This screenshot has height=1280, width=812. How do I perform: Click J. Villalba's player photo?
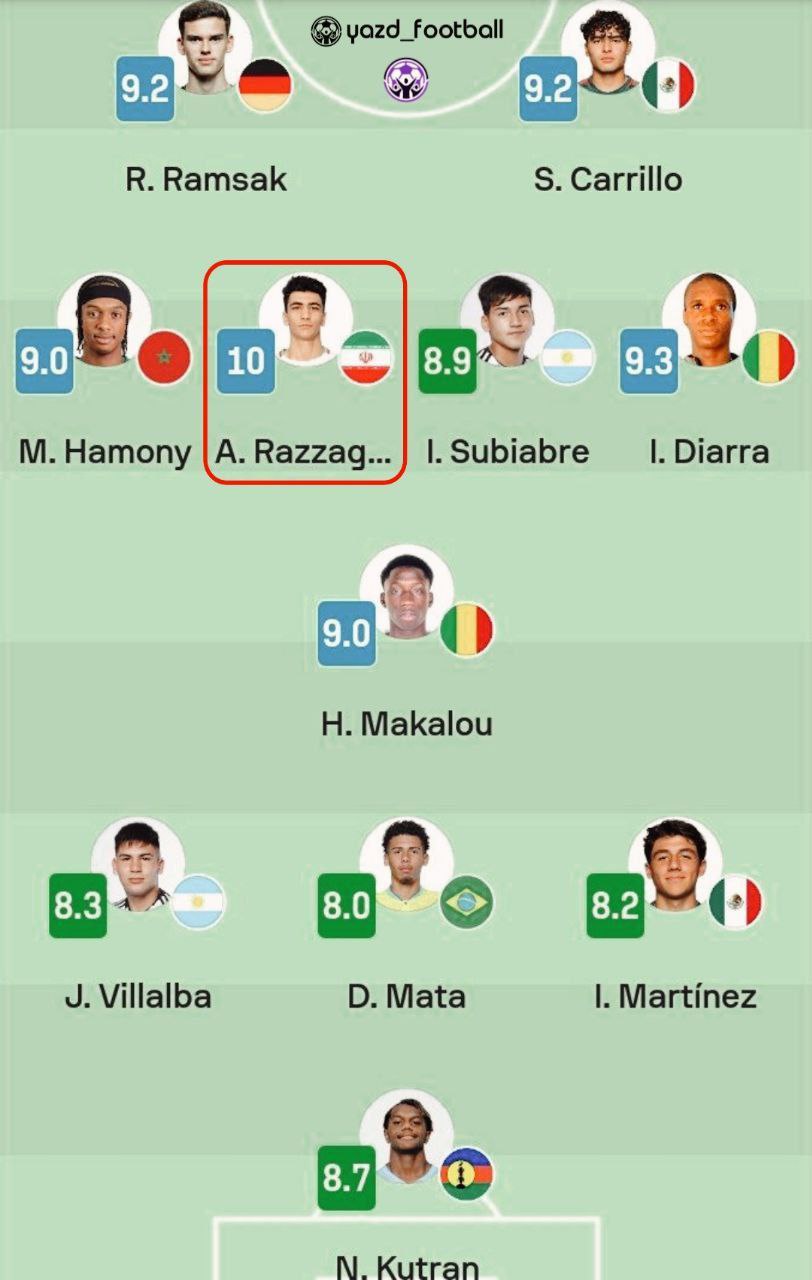(137, 864)
